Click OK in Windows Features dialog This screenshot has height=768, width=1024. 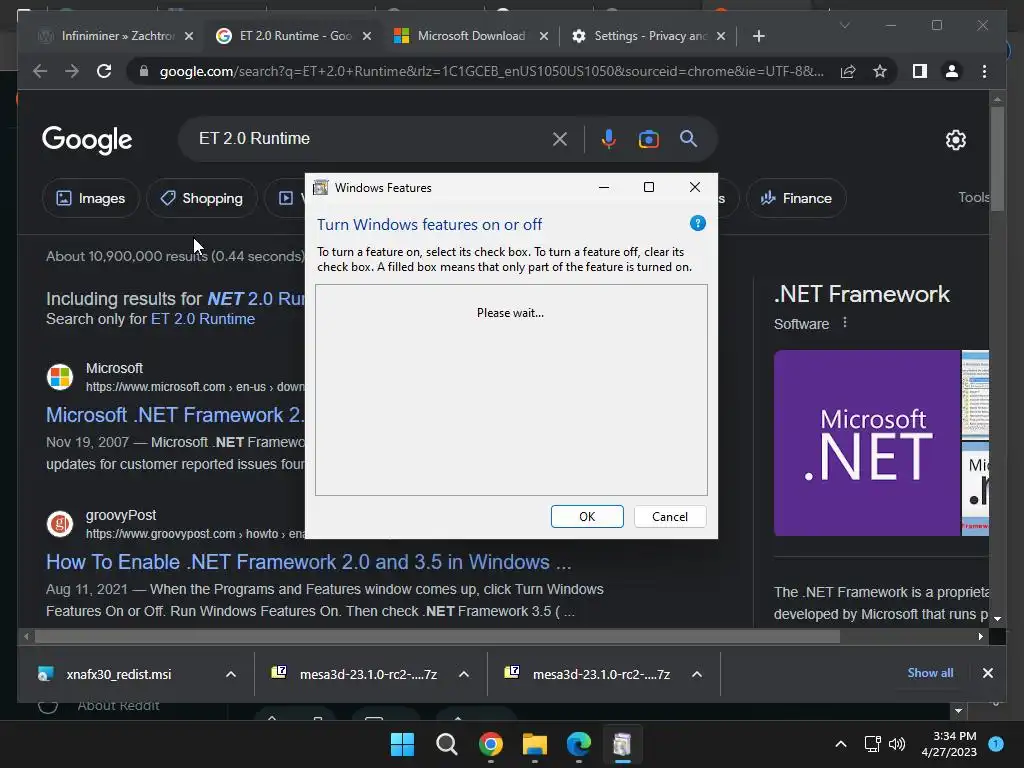click(587, 517)
